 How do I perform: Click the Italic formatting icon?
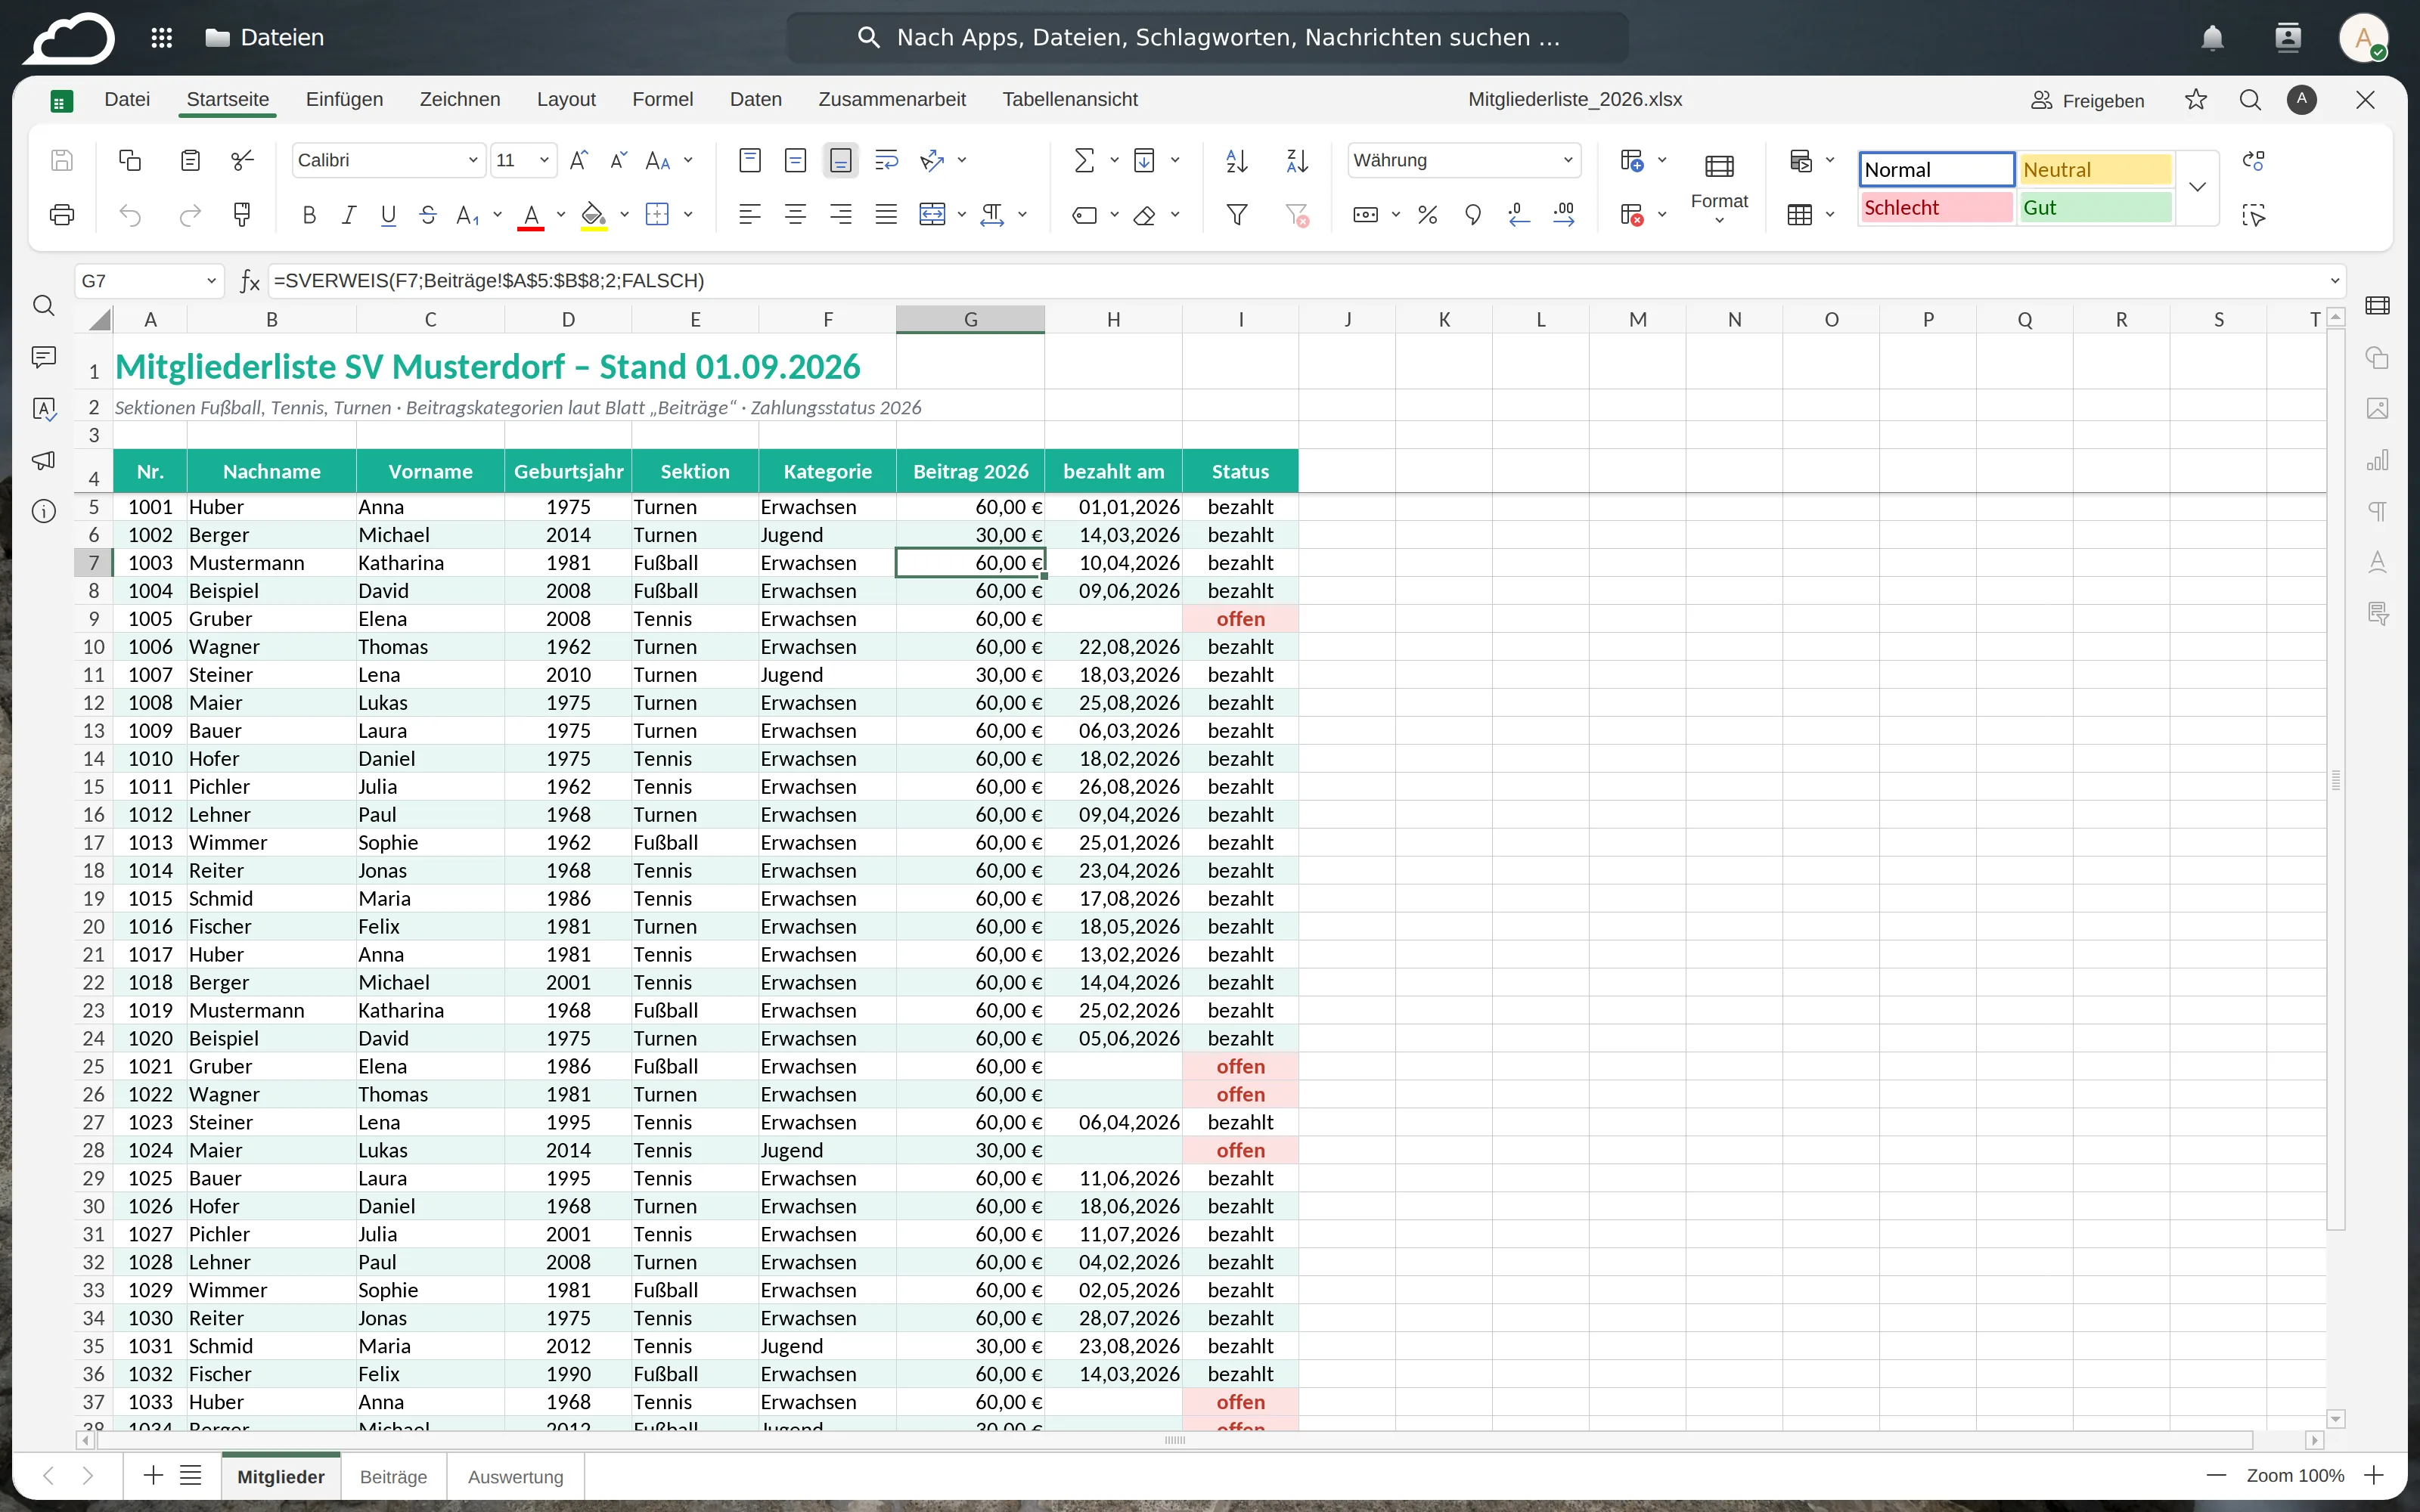click(348, 215)
